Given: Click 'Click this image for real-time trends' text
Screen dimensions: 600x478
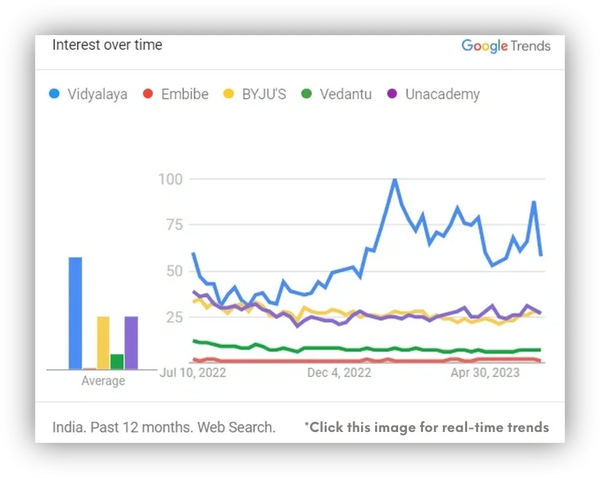Looking at the screenshot, I should point(427,427).
